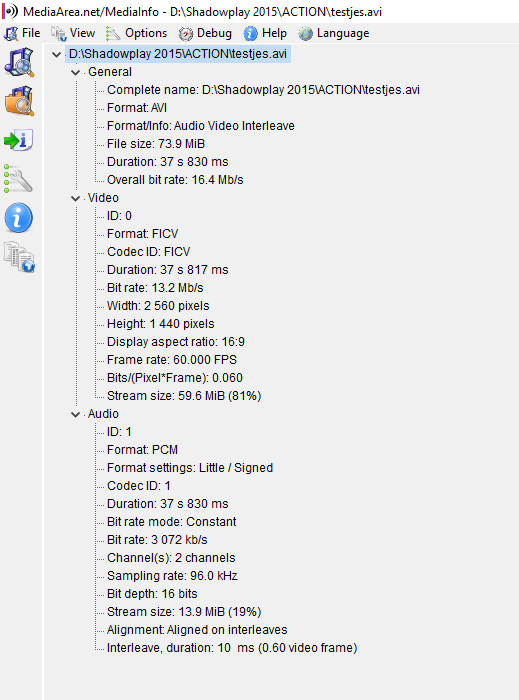
Task: Select the Overall bit rate: 16.4 Mb/s entry
Action: click(x=175, y=180)
